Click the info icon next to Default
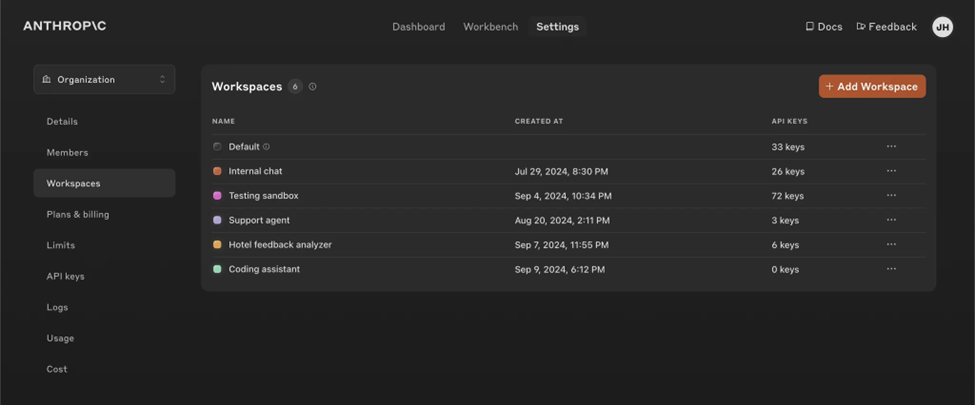 click(x=266, y=147)
